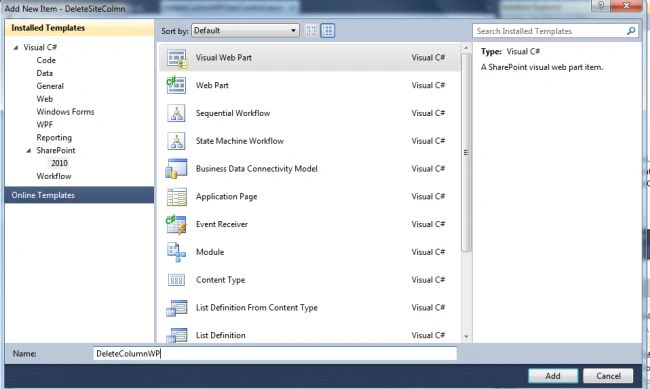Select the Code category
Viewport: 650px width, 389px height.
point(46,60)
